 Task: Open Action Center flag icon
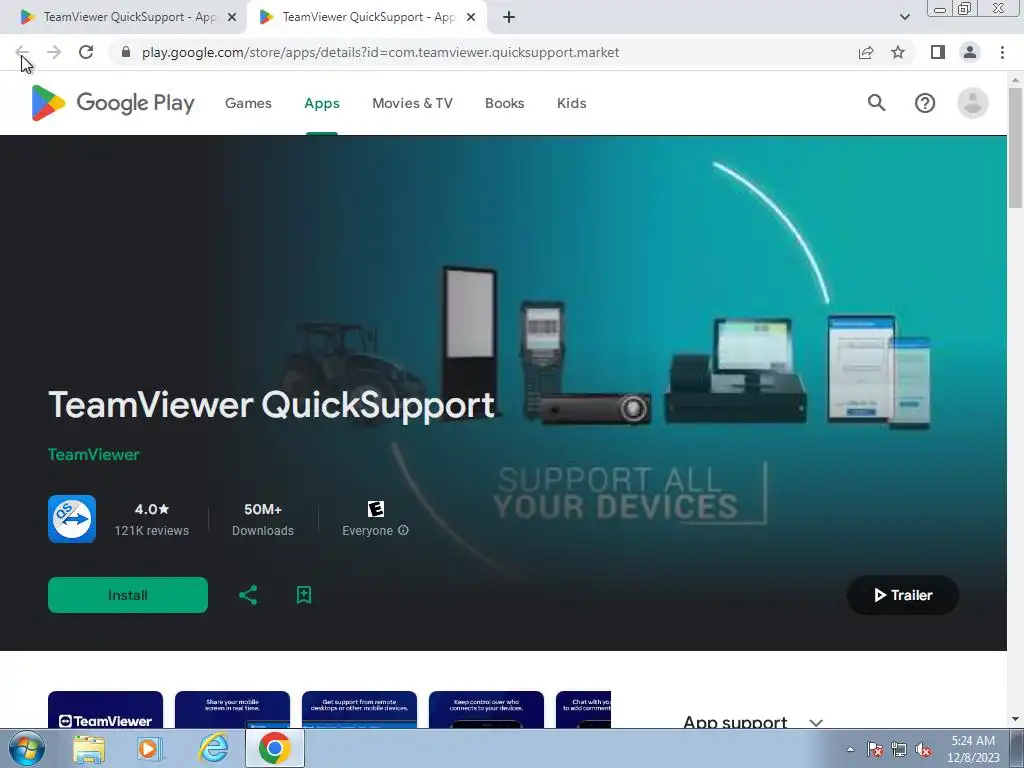tap(875, 749)
